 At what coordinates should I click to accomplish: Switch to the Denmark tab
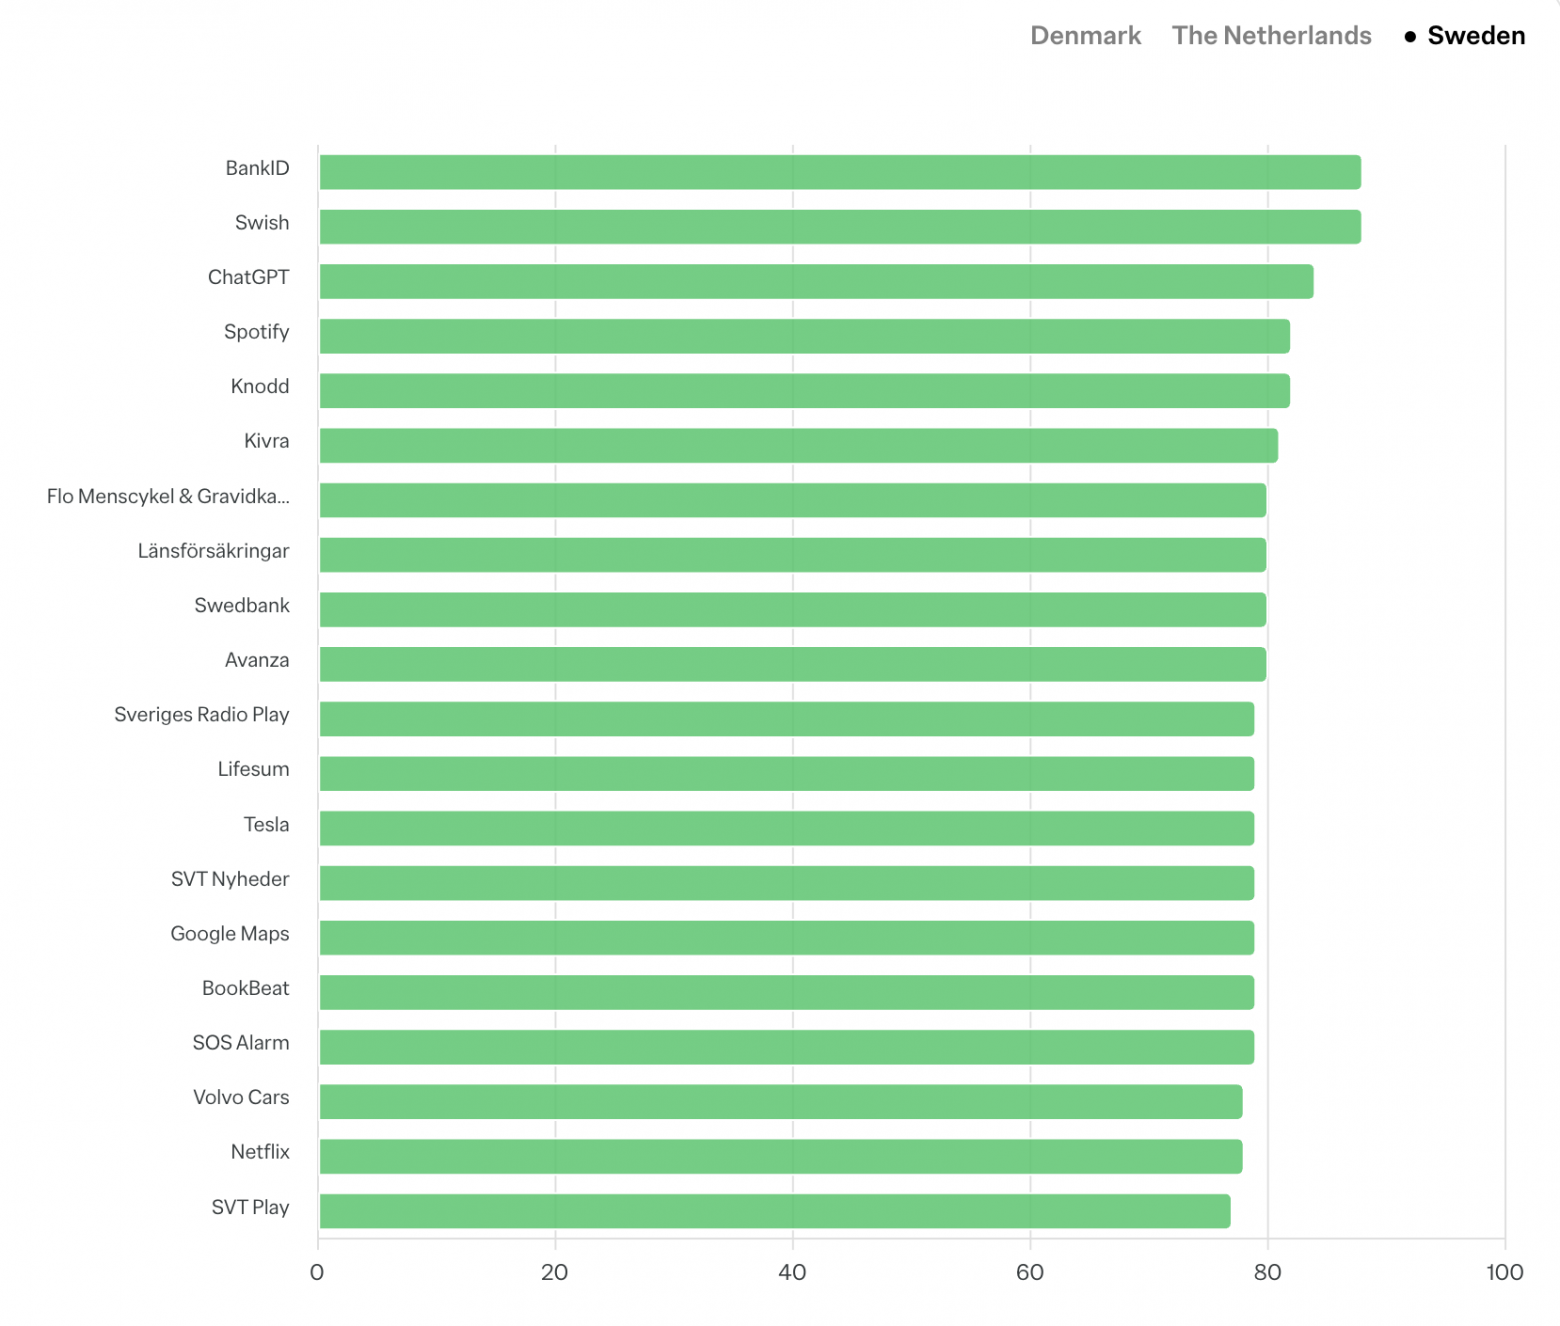(1085, 36)
